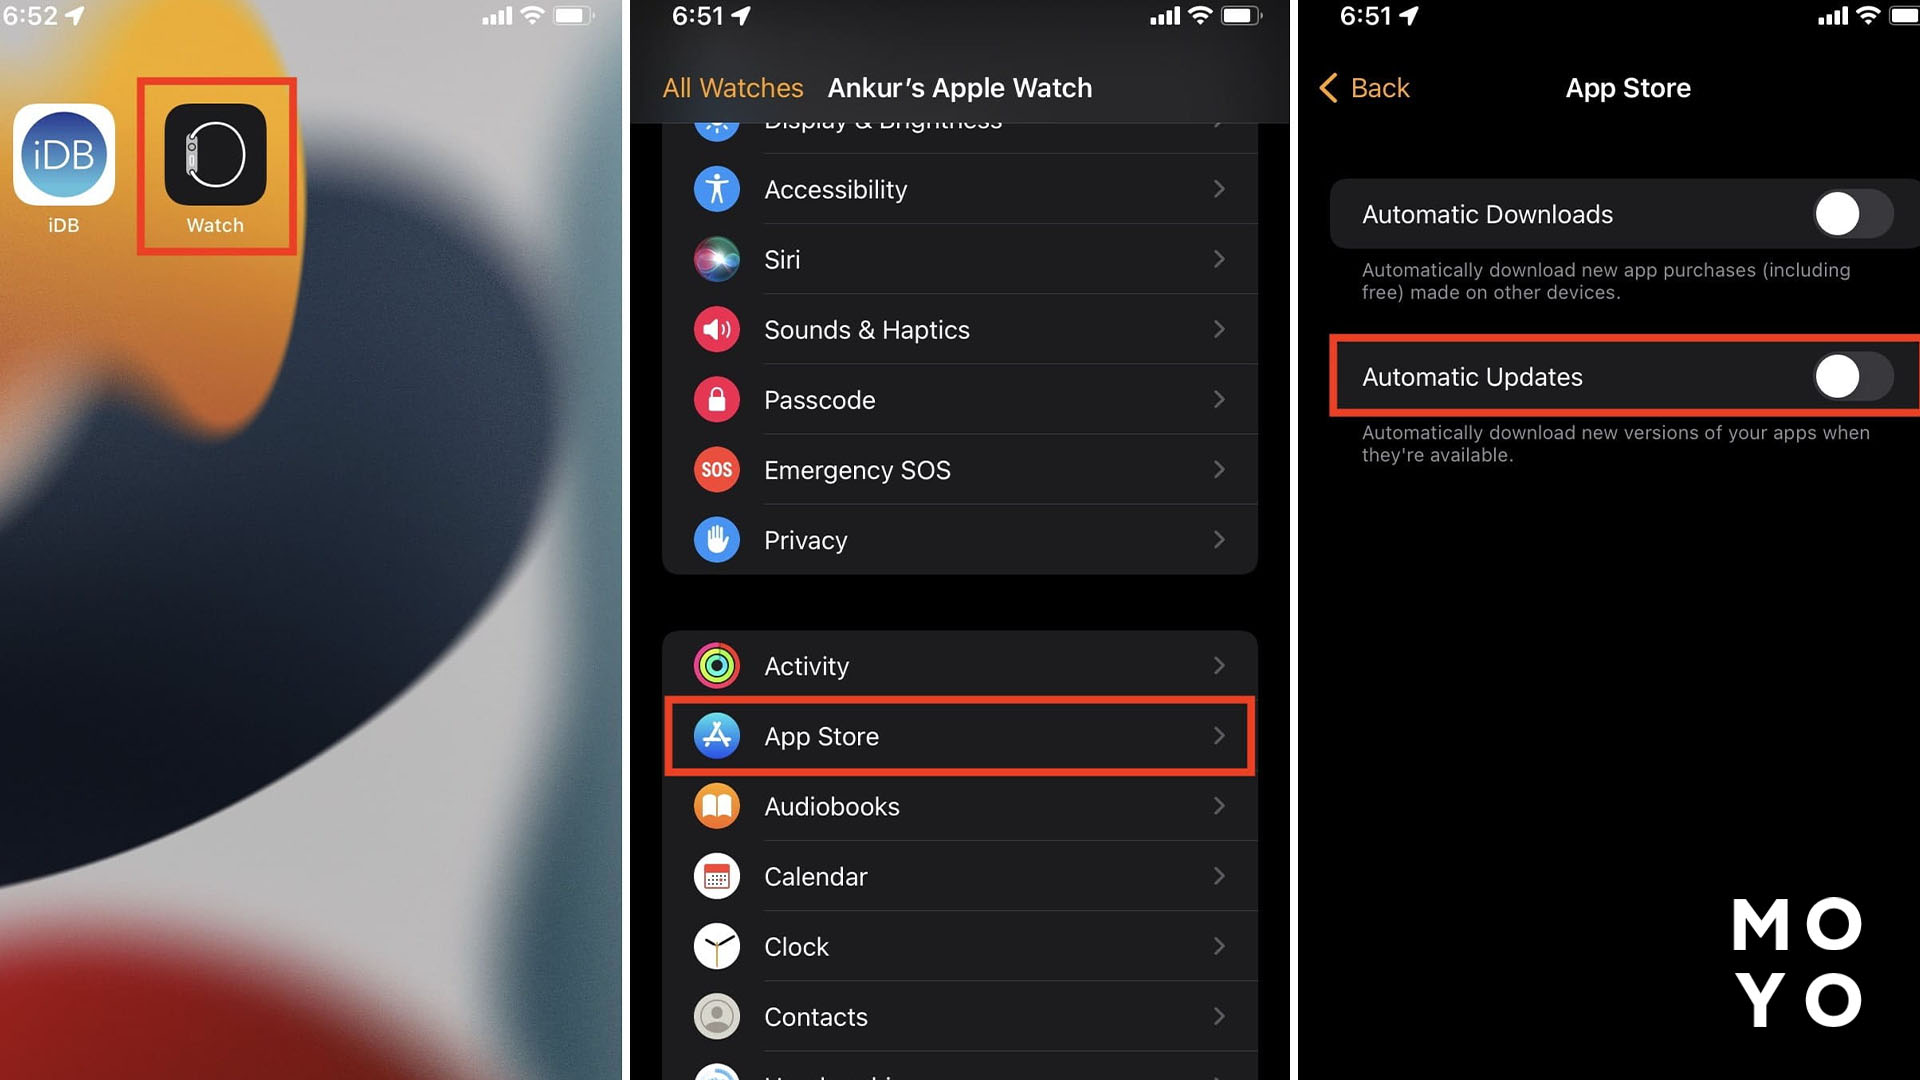Image resolution: width=1920 pixels, height=1080 pixels.
Task: Select the Privacy settings icon
Action: tap(717, 539)
